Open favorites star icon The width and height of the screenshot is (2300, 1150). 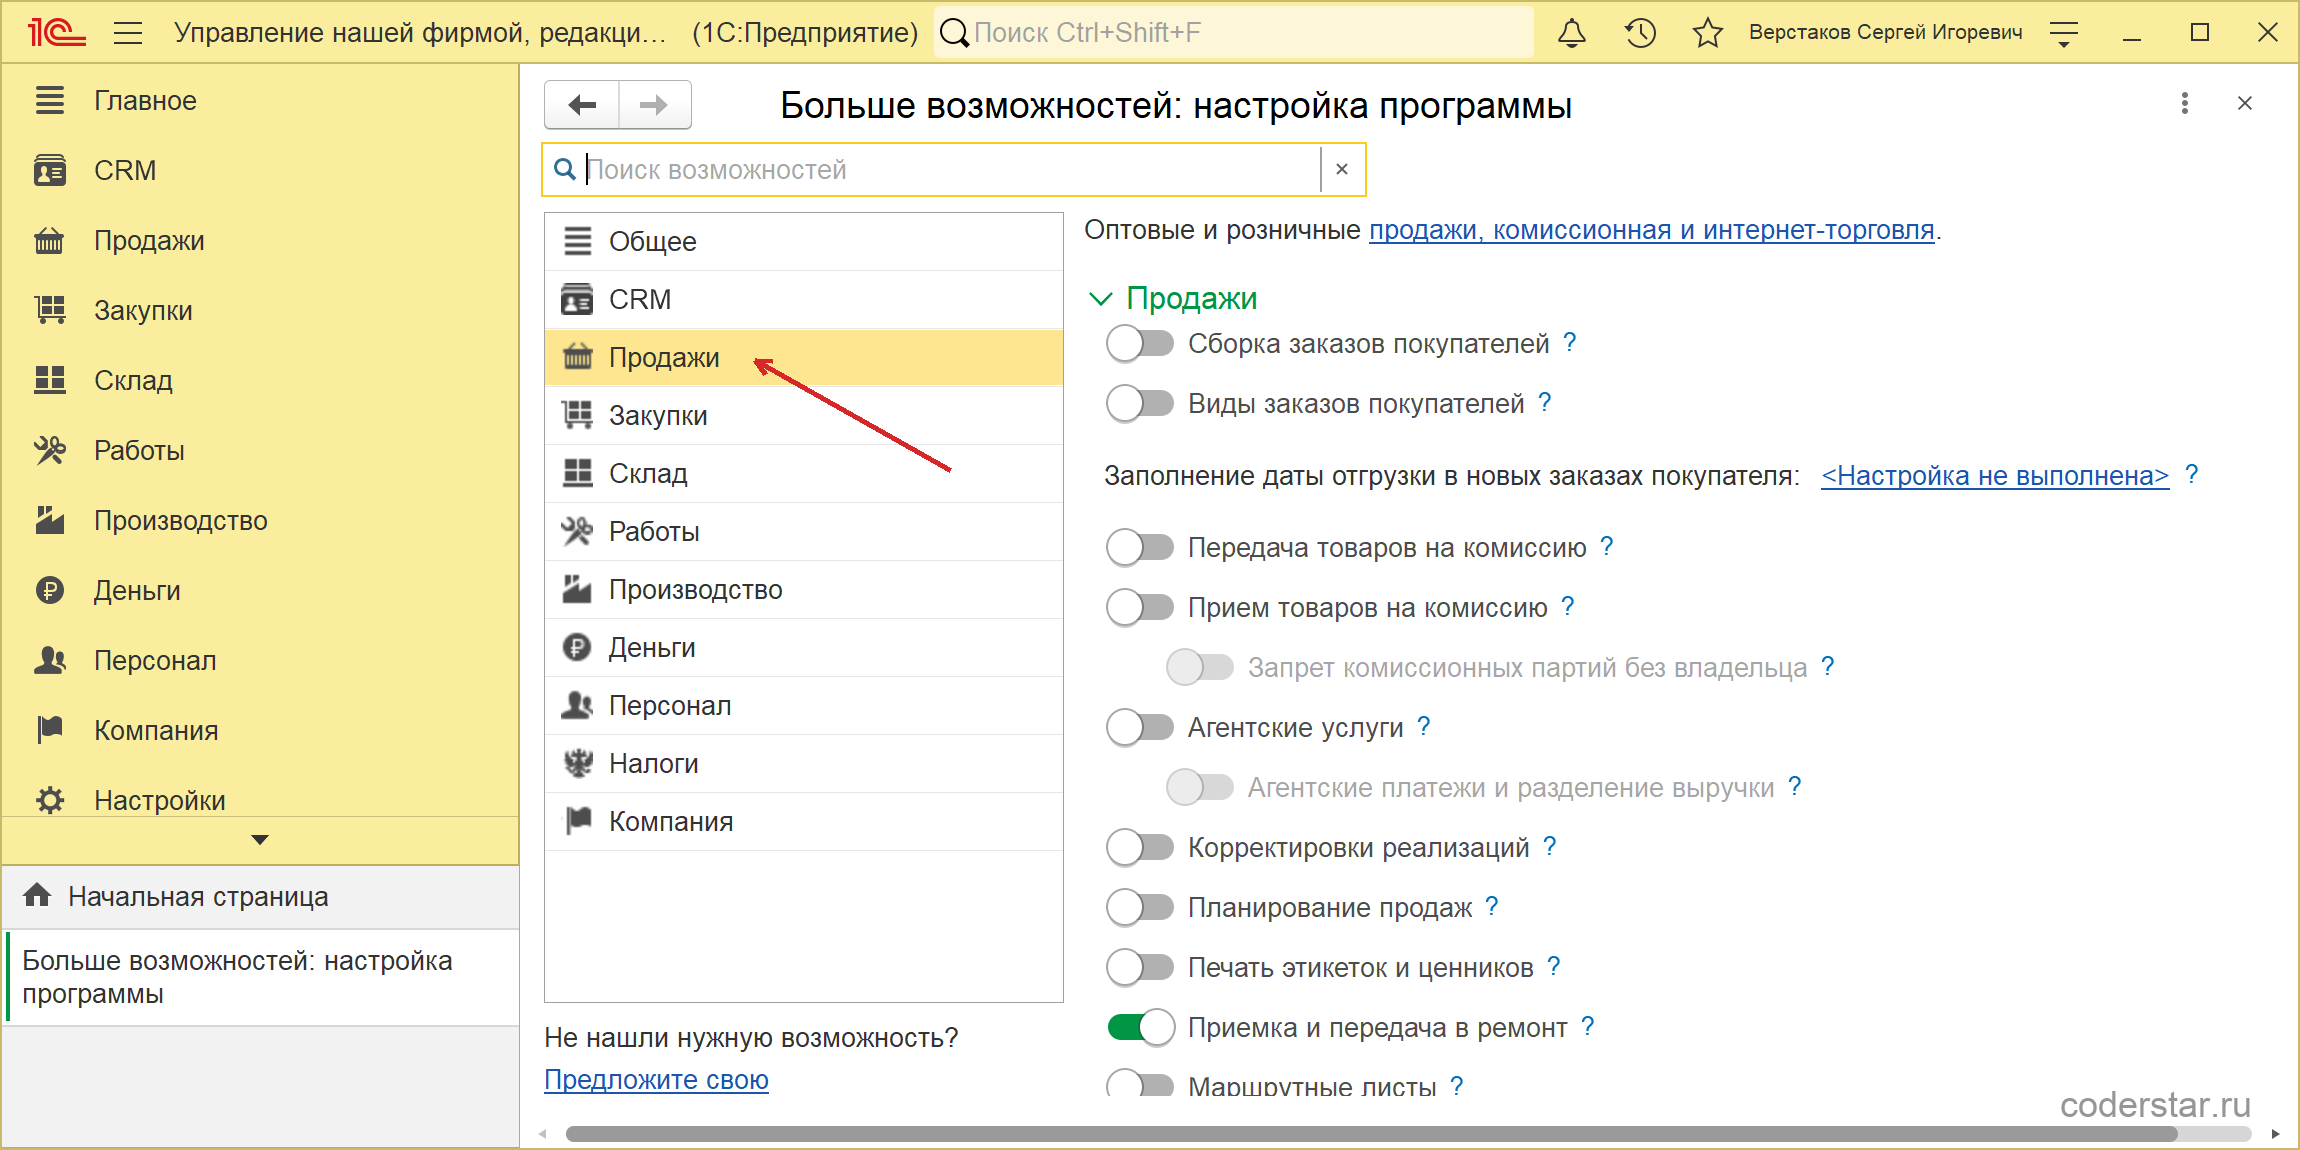1708,33
